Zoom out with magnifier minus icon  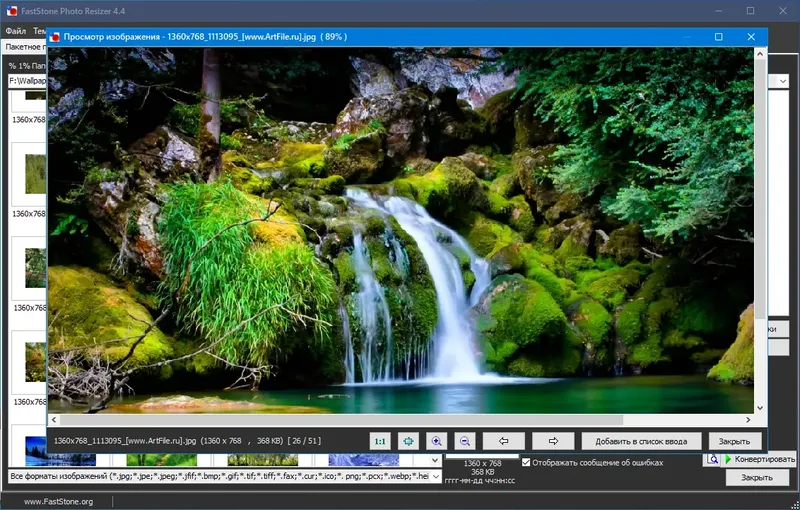(465, 441)
